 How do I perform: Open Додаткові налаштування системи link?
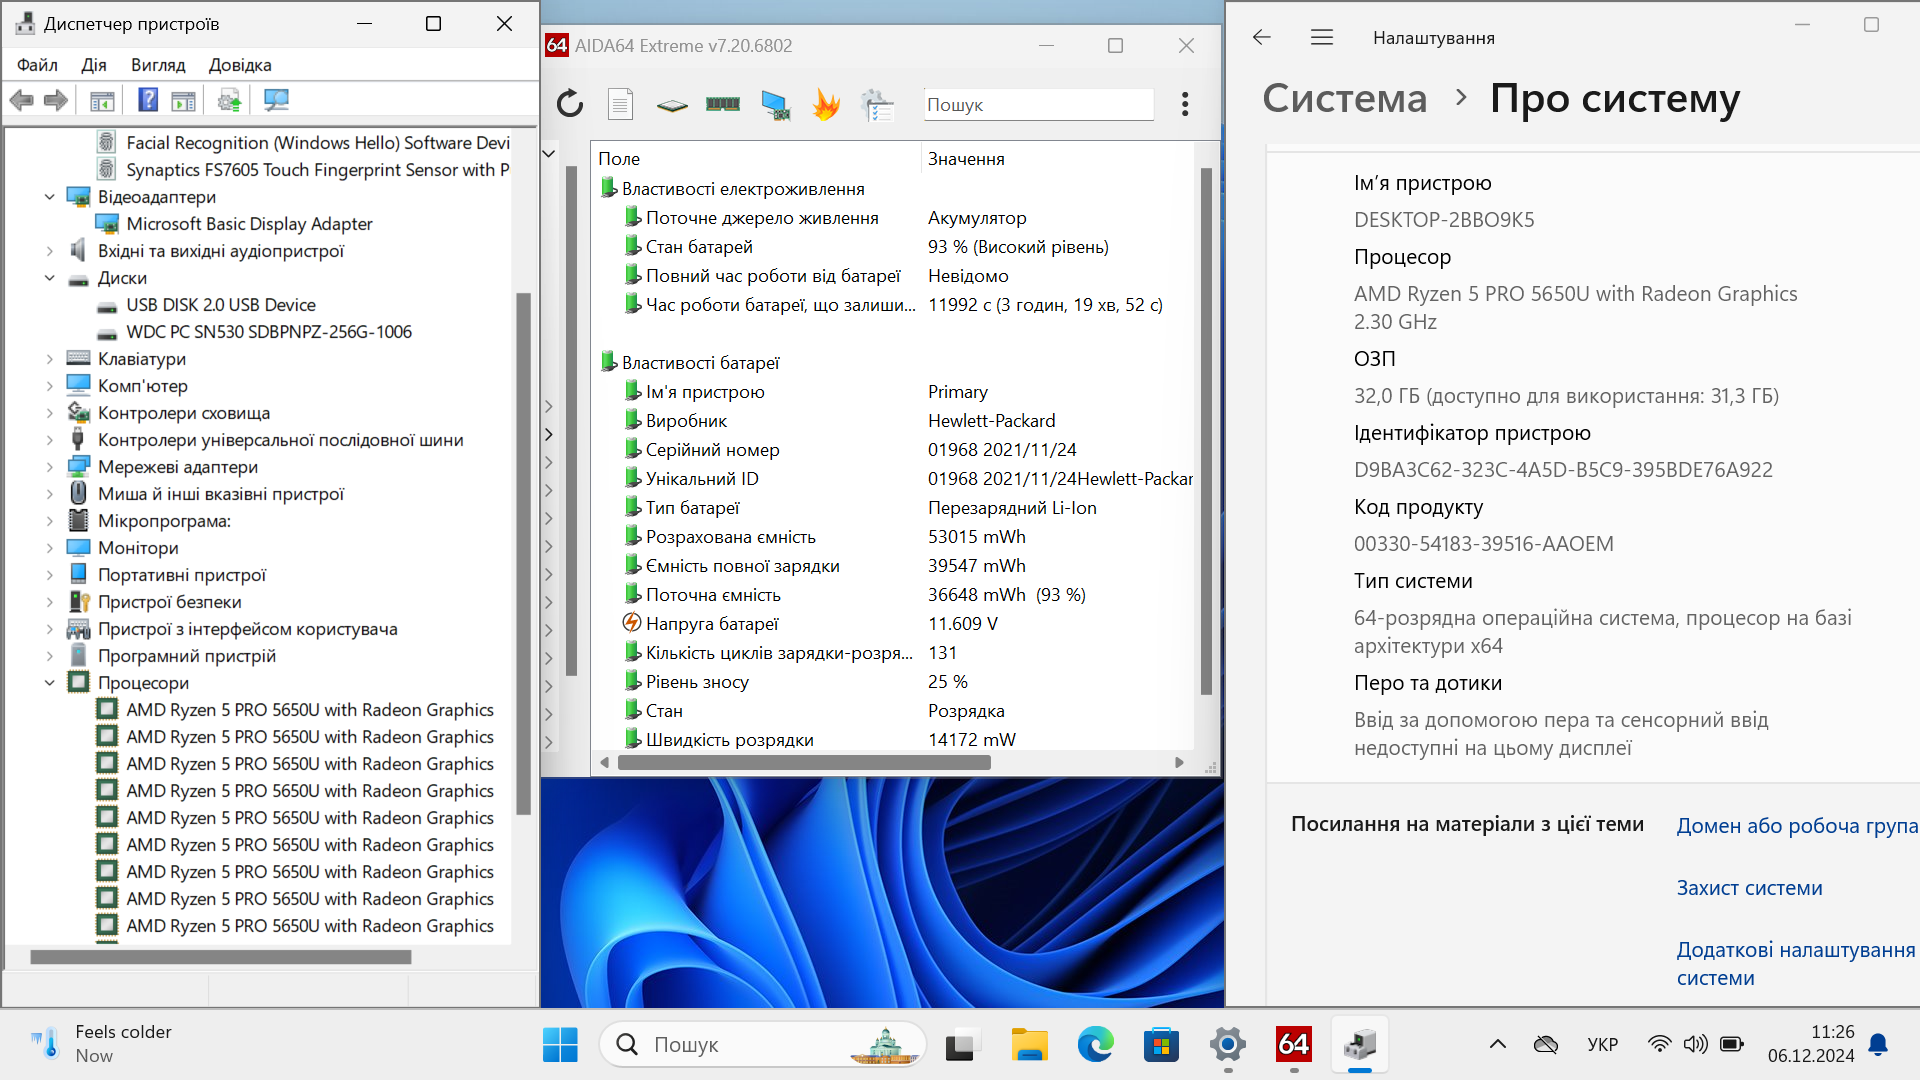pyautogui.click(x=1796, y=964)
